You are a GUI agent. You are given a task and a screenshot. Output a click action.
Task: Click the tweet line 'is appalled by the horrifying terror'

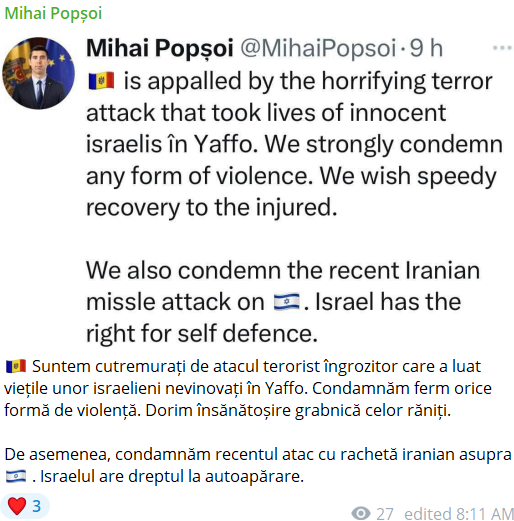(308, 81)
